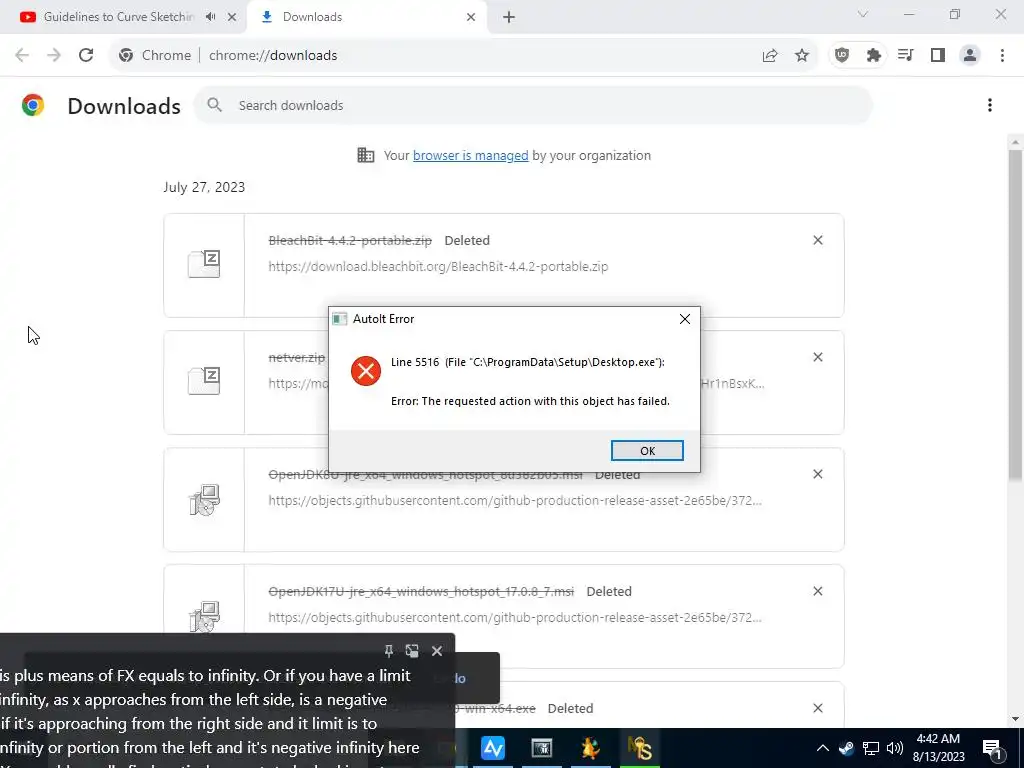
Task: Open the BleachBit download URL link
Action: click(438, 266)
